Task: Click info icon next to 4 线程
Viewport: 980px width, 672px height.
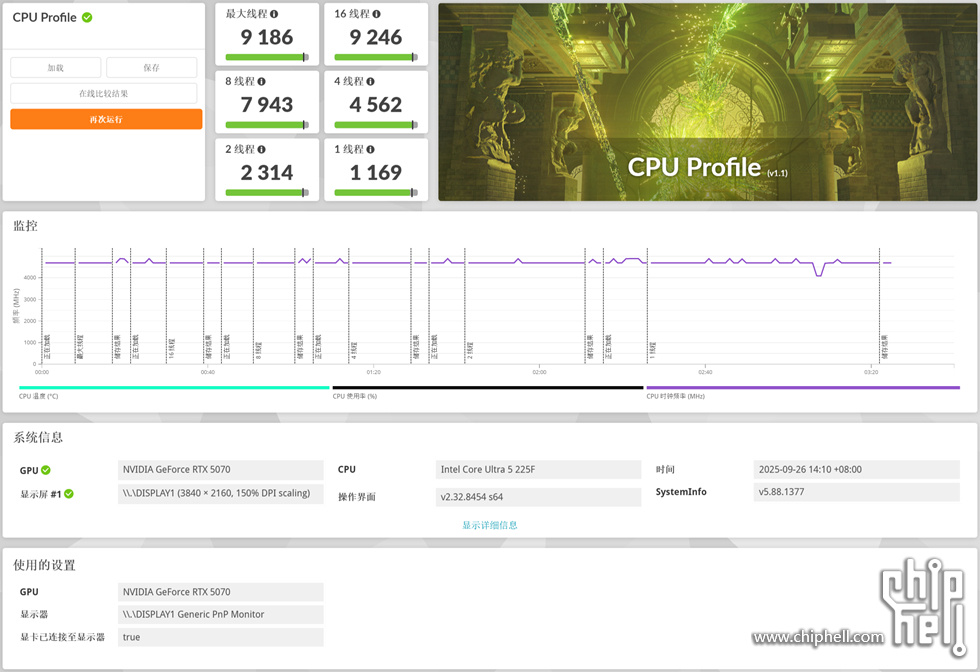Action: pyautogui.click(x=371, y=81)
